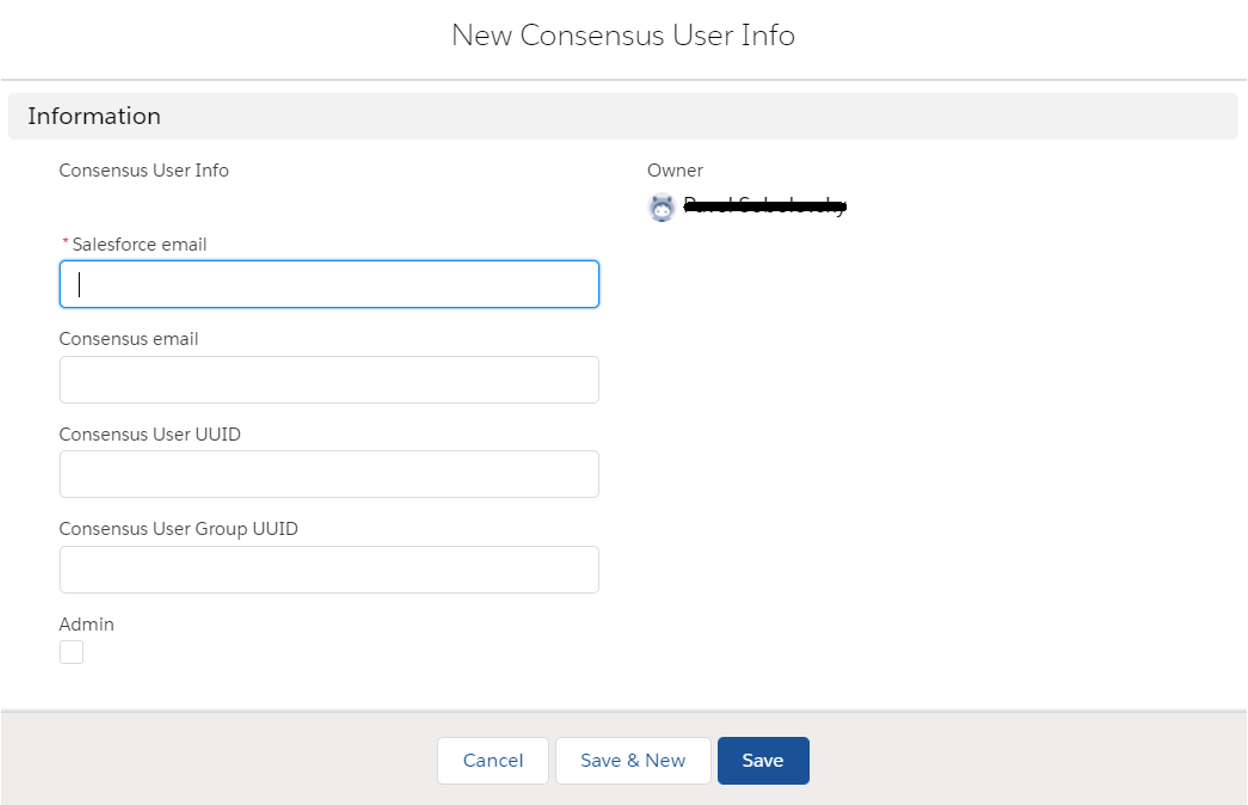
Task: Click the Information section header
Action: (623, 116)
